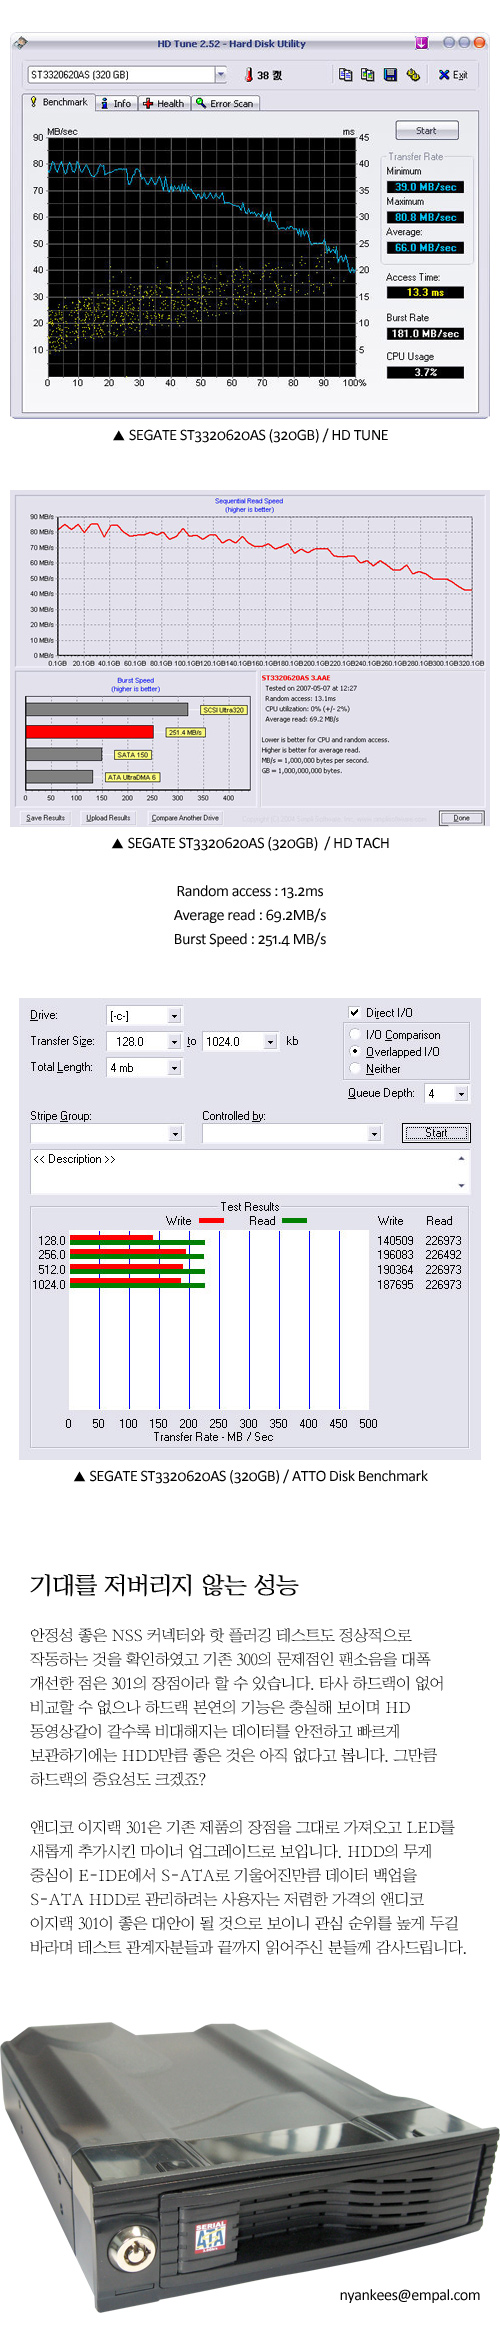Switch to the Error Scan tab

[226, 103]
